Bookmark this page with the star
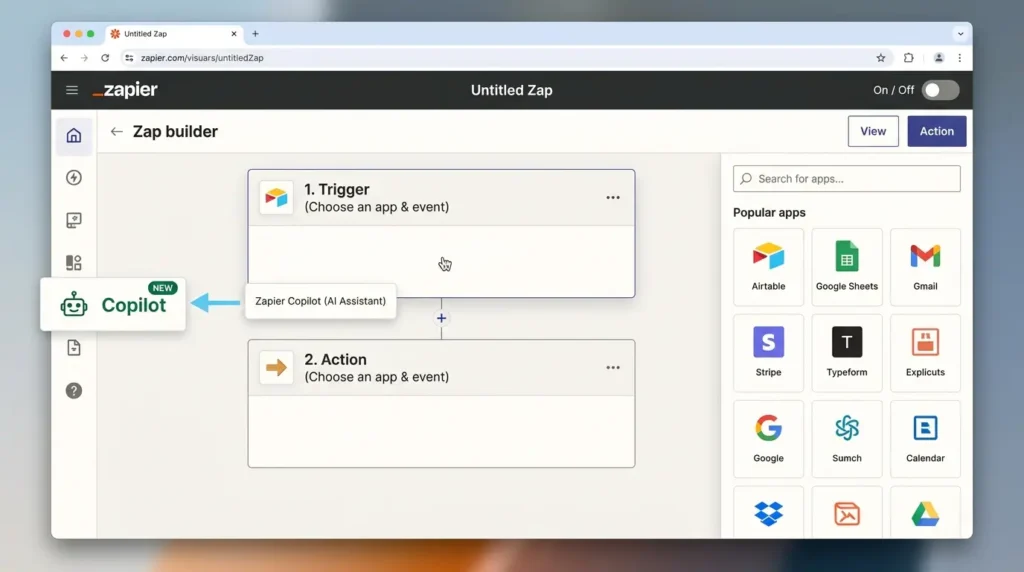Screen dimensions: 1024x572 point(880,58)
